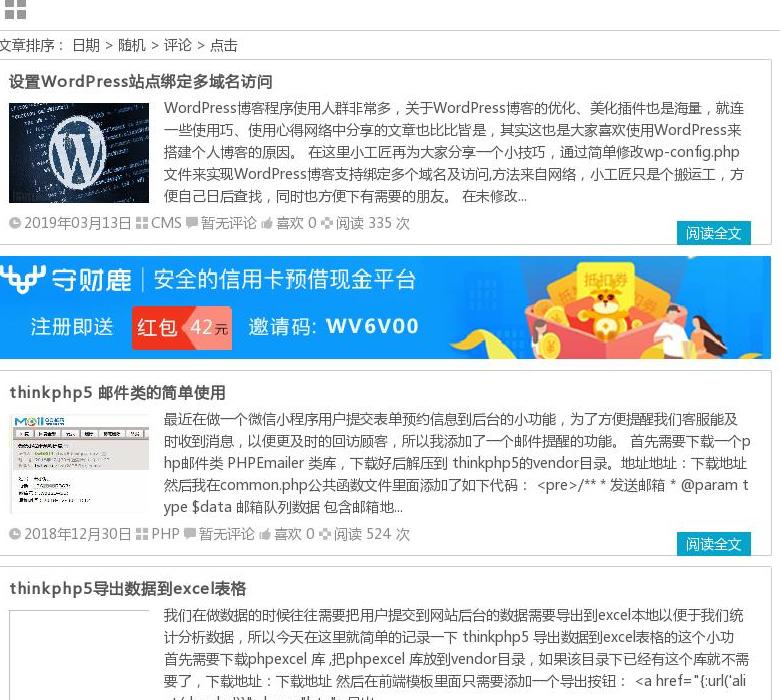Viewport: 780px width, 700px height.
Task: Open the PHP category link
Action: pos(165,534)
